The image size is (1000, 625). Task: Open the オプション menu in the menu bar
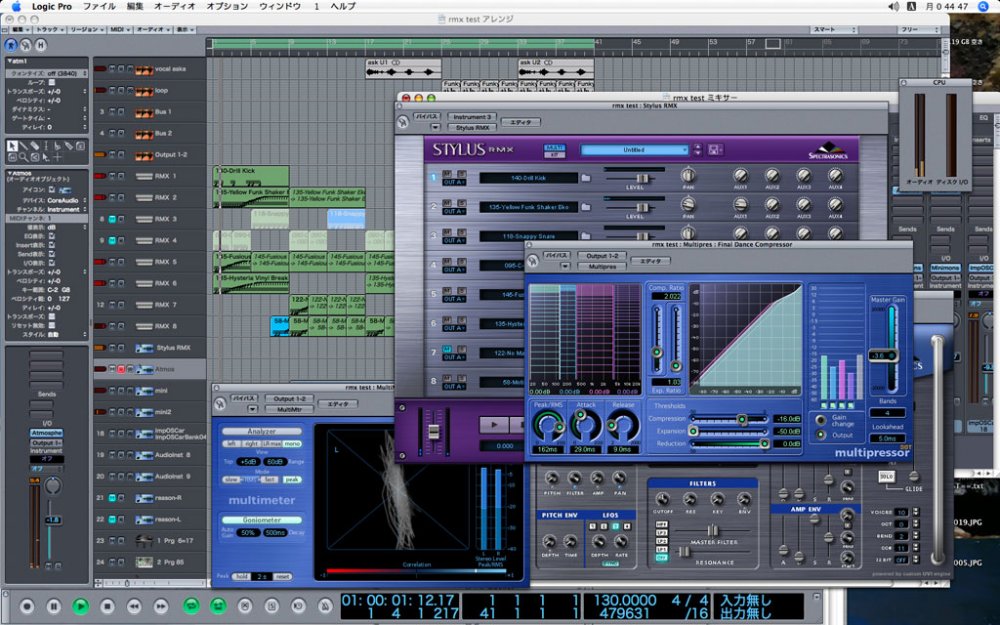227,6
